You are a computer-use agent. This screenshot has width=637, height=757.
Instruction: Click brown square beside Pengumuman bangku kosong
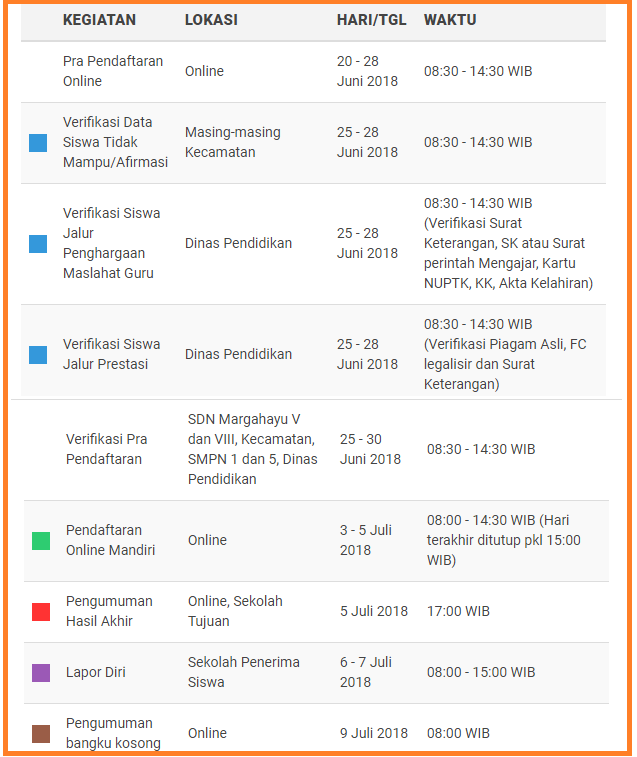click(x=41, y=734)
